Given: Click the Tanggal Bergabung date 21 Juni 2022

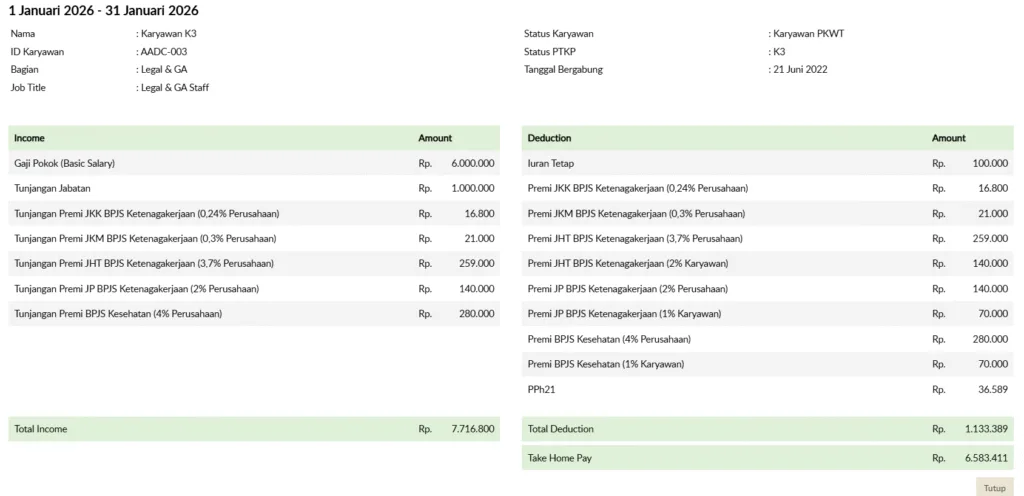Looking at the screenshot, I should point(800,69).
